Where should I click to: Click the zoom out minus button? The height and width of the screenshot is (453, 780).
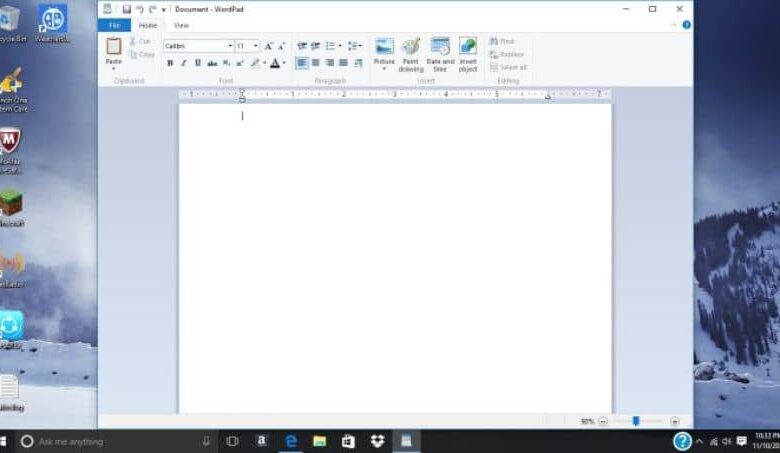pos(603,421)
